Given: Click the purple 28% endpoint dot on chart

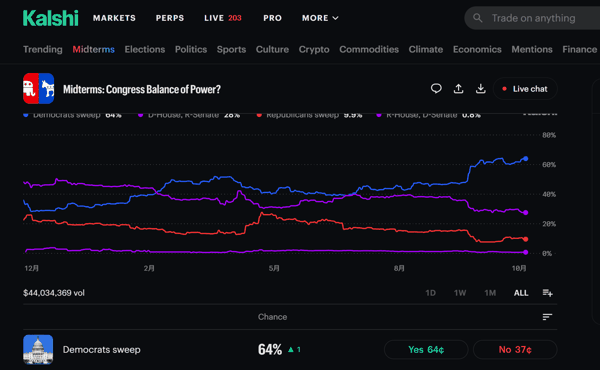Looking at the screenshot, I should [525, 212].
